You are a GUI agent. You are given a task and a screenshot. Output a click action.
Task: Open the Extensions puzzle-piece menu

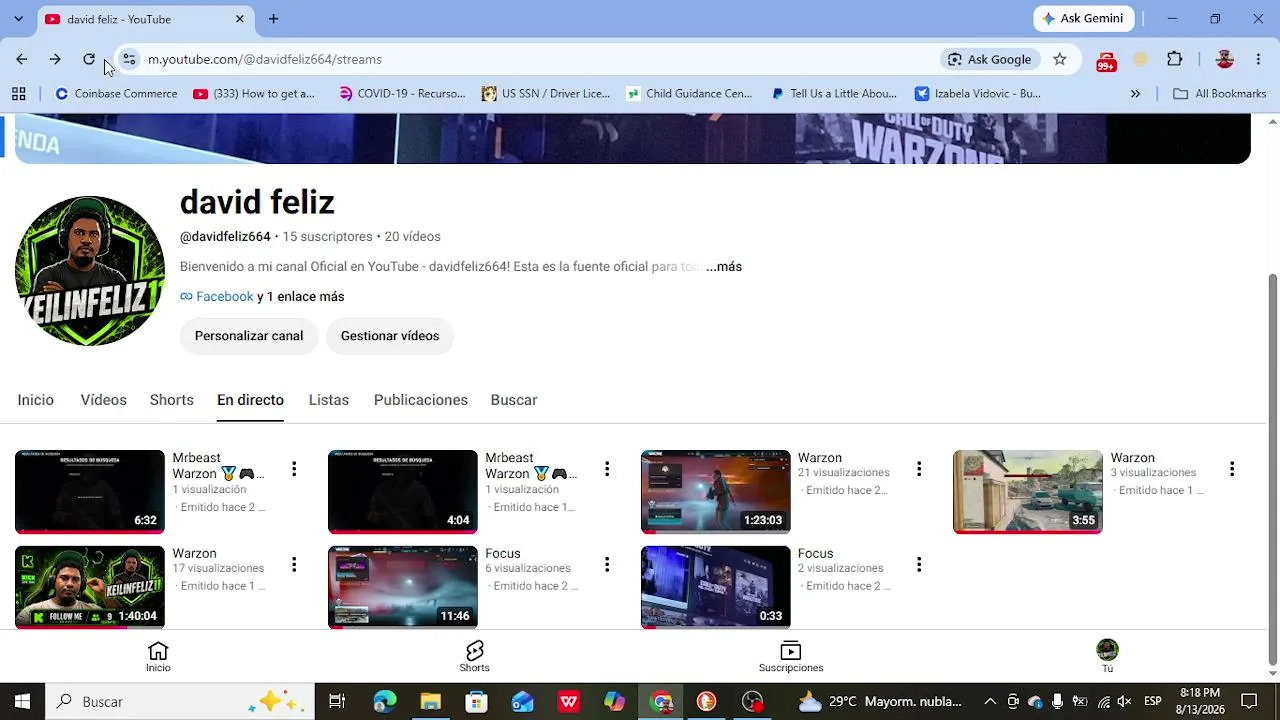click(1175, 59)
